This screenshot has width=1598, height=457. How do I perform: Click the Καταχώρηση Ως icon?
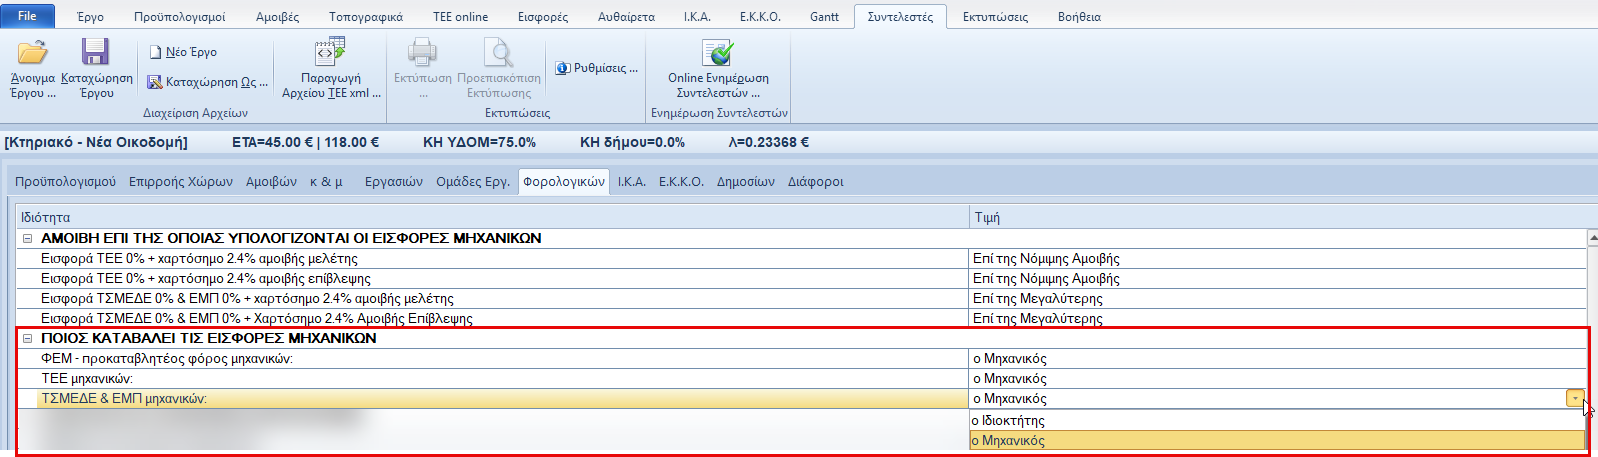click(155, 82)
